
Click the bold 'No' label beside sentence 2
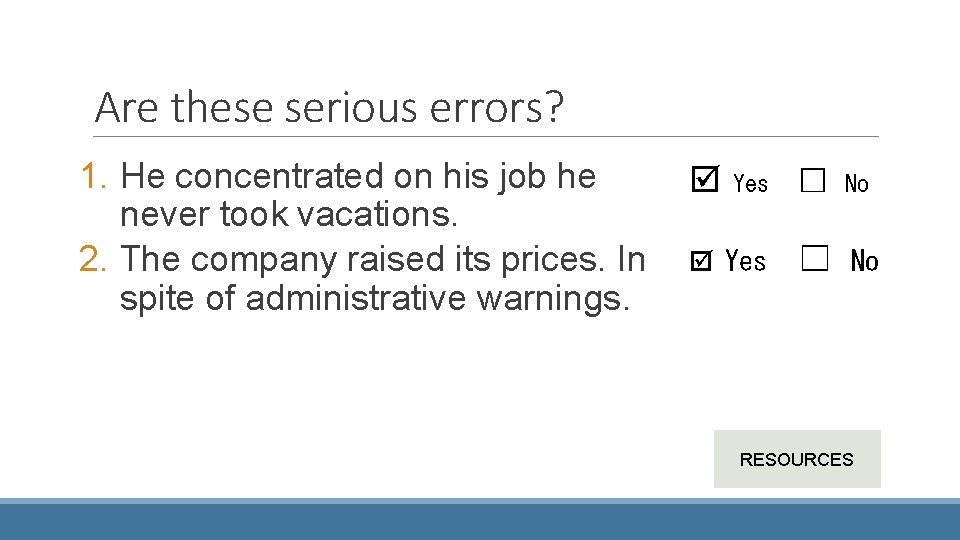[864, 261]
